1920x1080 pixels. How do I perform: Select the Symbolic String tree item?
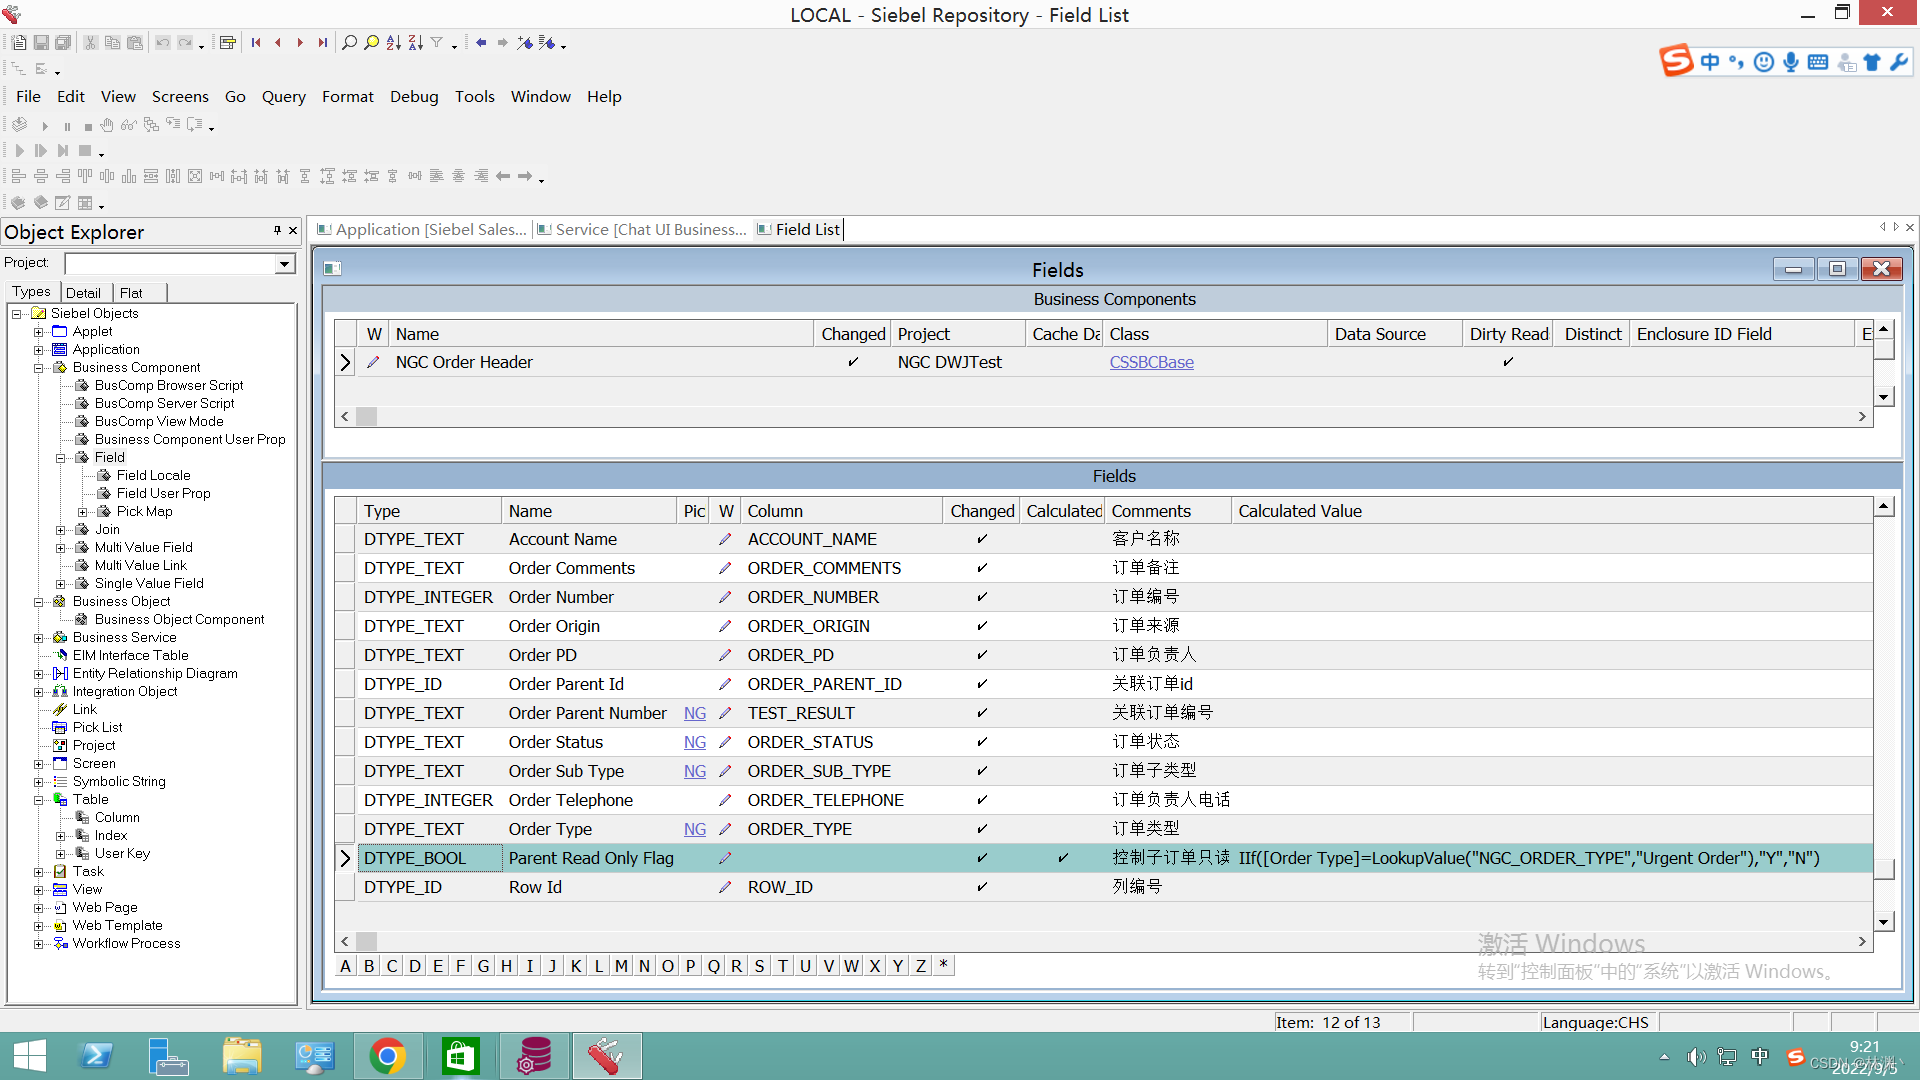point(119,782)
